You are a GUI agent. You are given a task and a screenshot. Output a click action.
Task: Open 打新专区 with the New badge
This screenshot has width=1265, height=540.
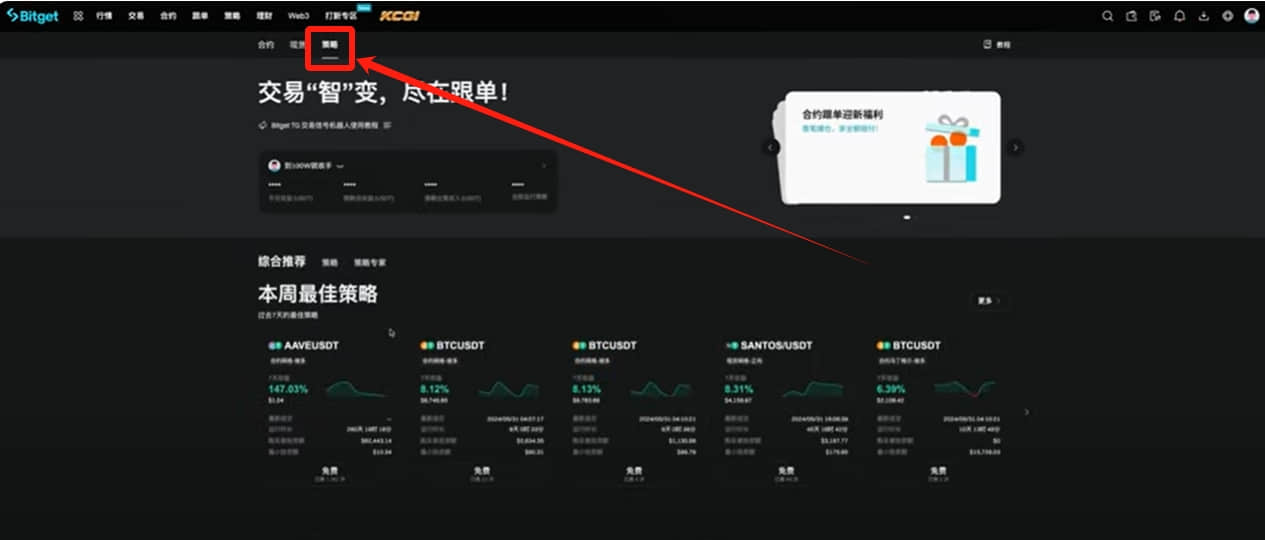click(x=341, y=16)
